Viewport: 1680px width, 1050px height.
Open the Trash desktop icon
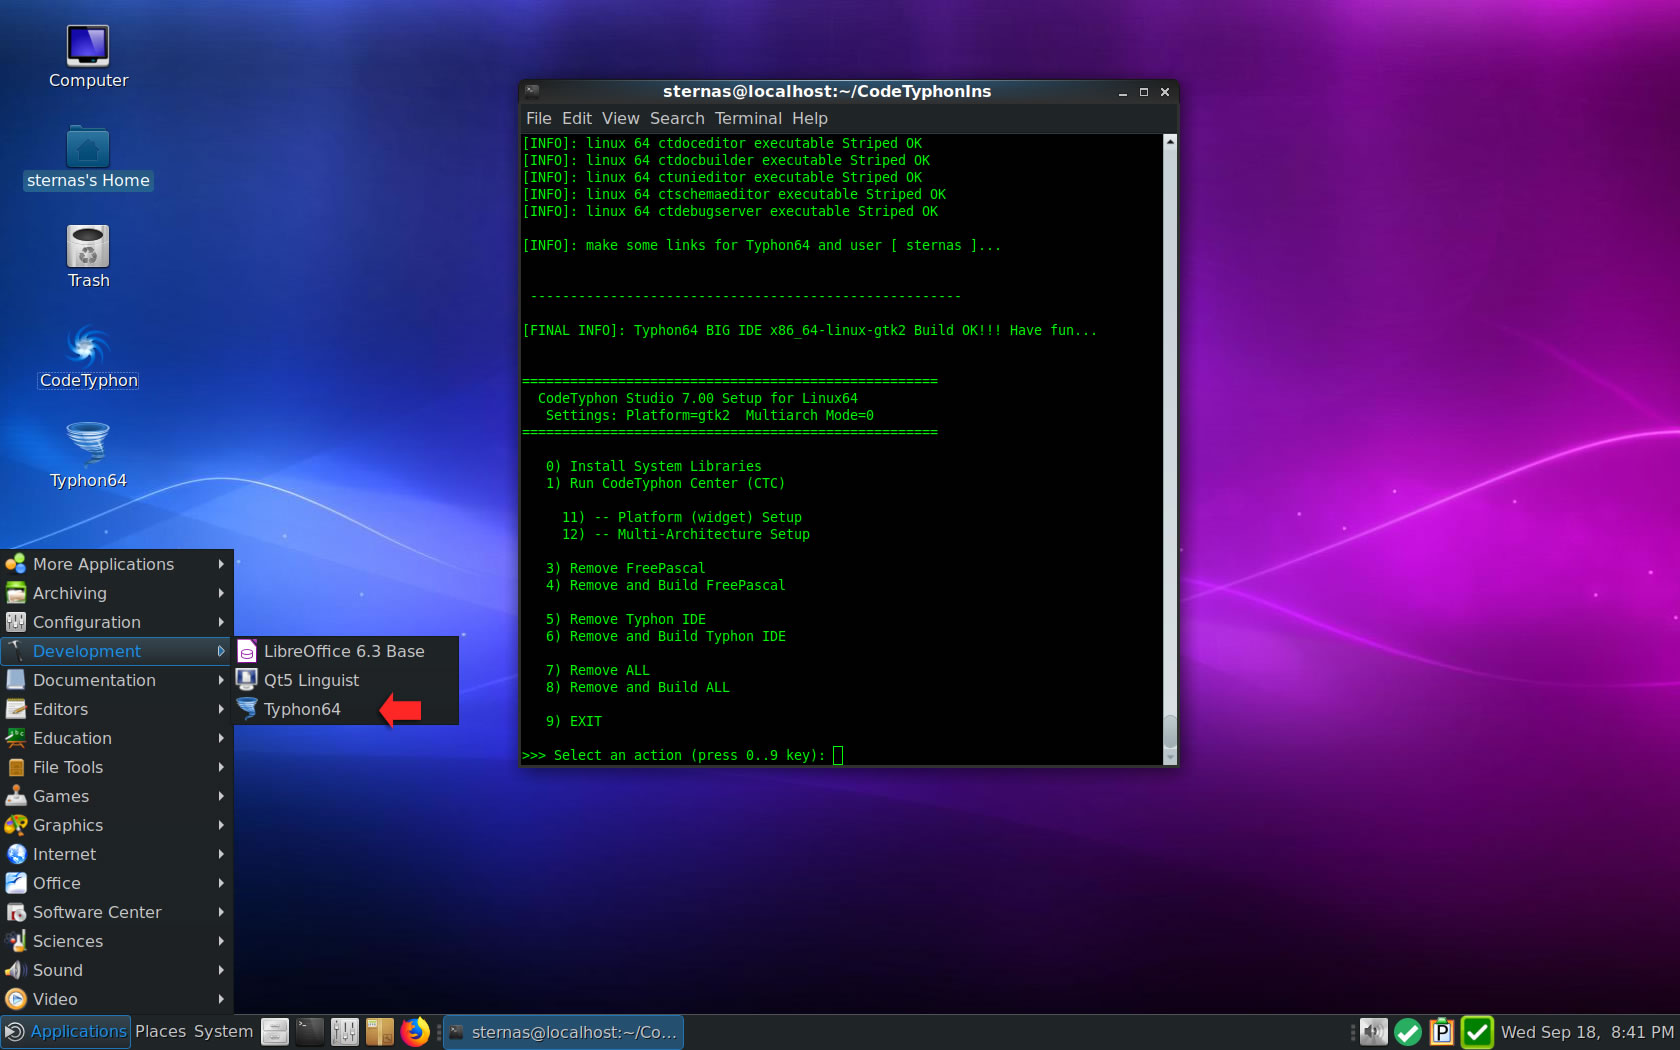(x=88, y=257)
